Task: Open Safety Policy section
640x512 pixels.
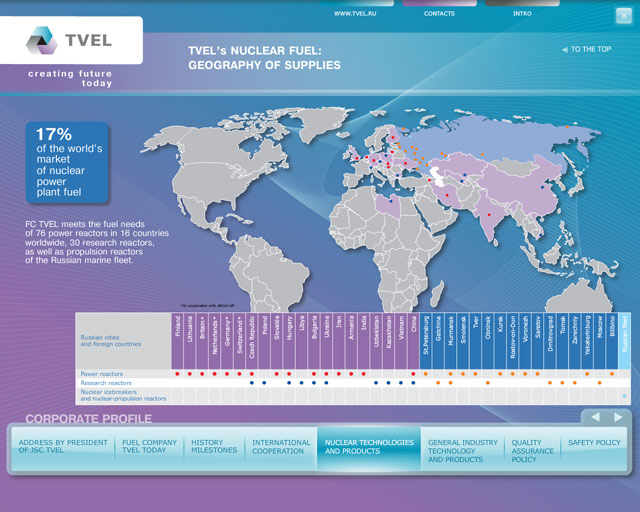Action: coord(594,442)
